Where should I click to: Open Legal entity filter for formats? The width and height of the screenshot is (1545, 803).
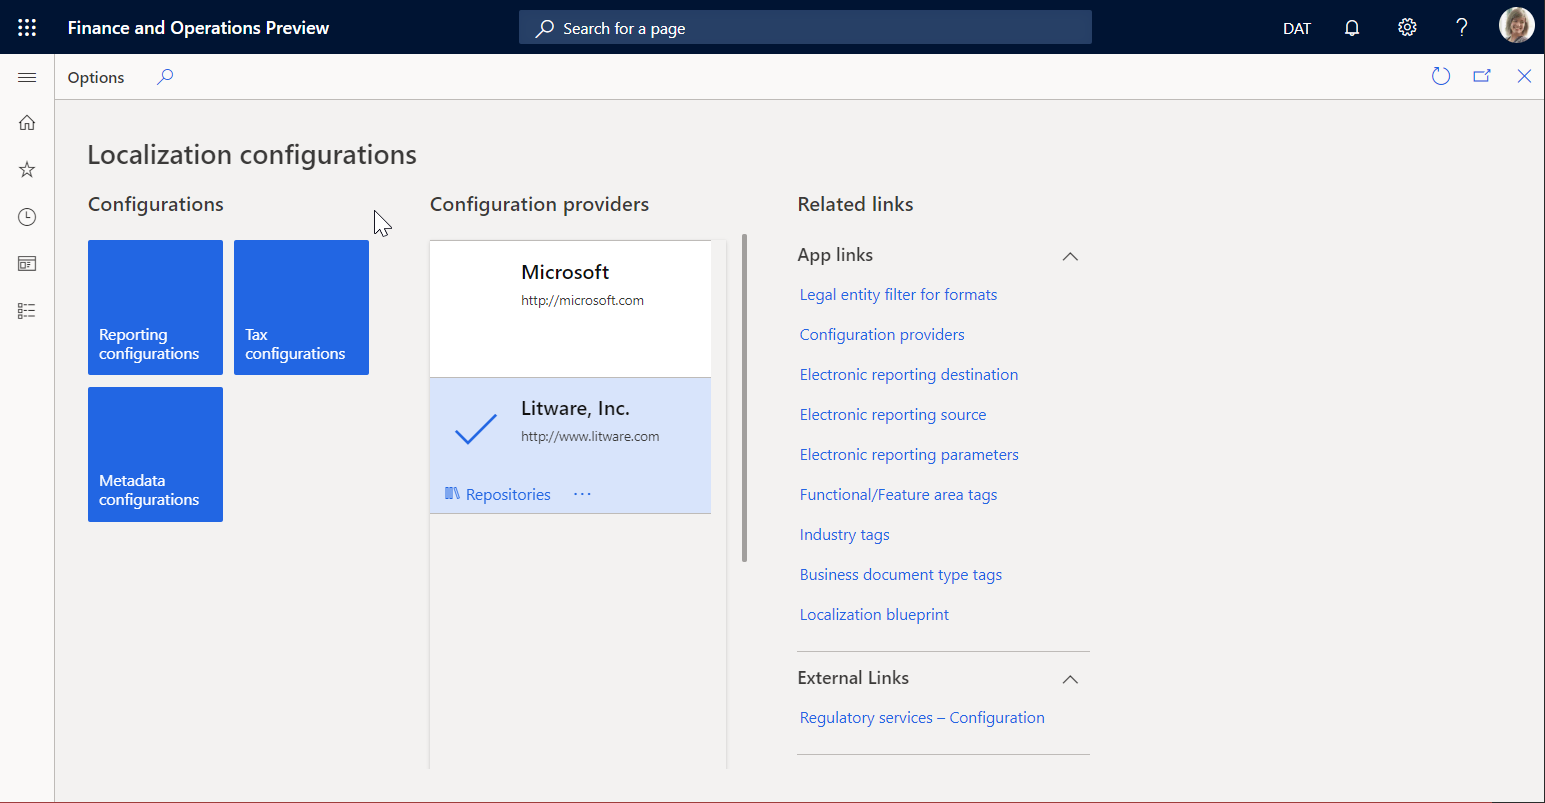pyautogui.click(x=898, y=294)
